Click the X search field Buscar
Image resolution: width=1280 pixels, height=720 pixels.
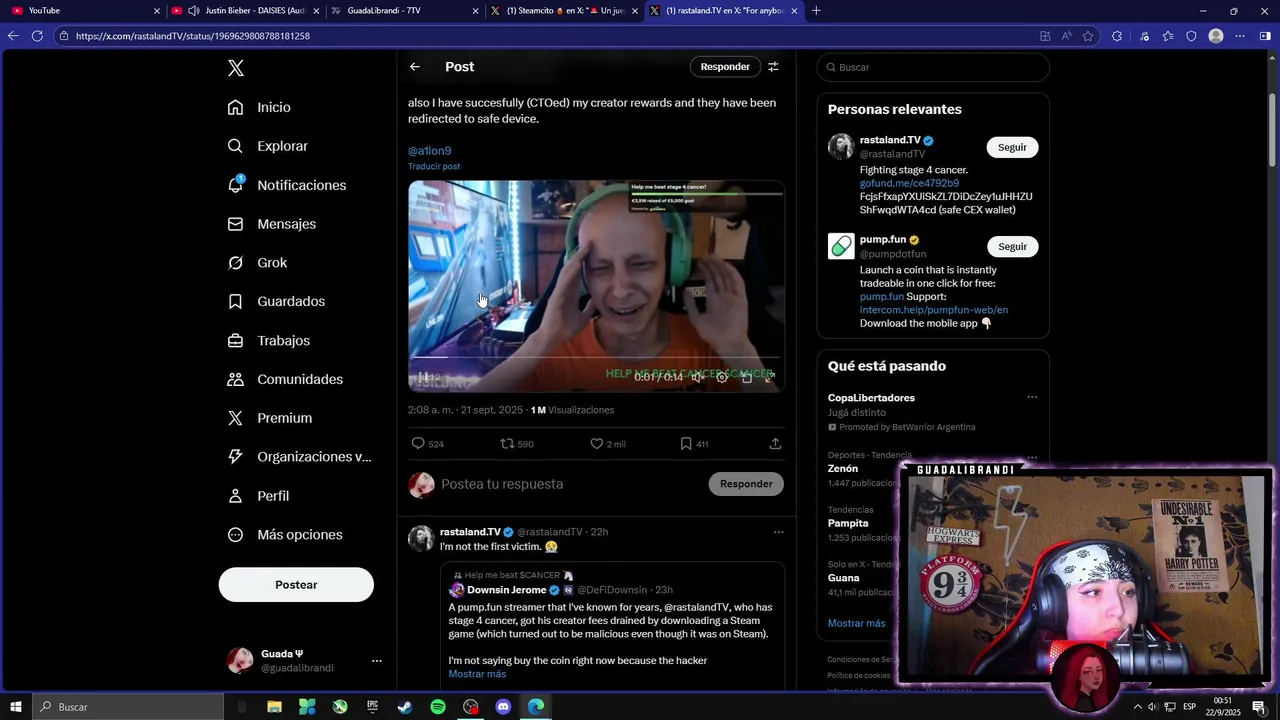coord(933,67)
